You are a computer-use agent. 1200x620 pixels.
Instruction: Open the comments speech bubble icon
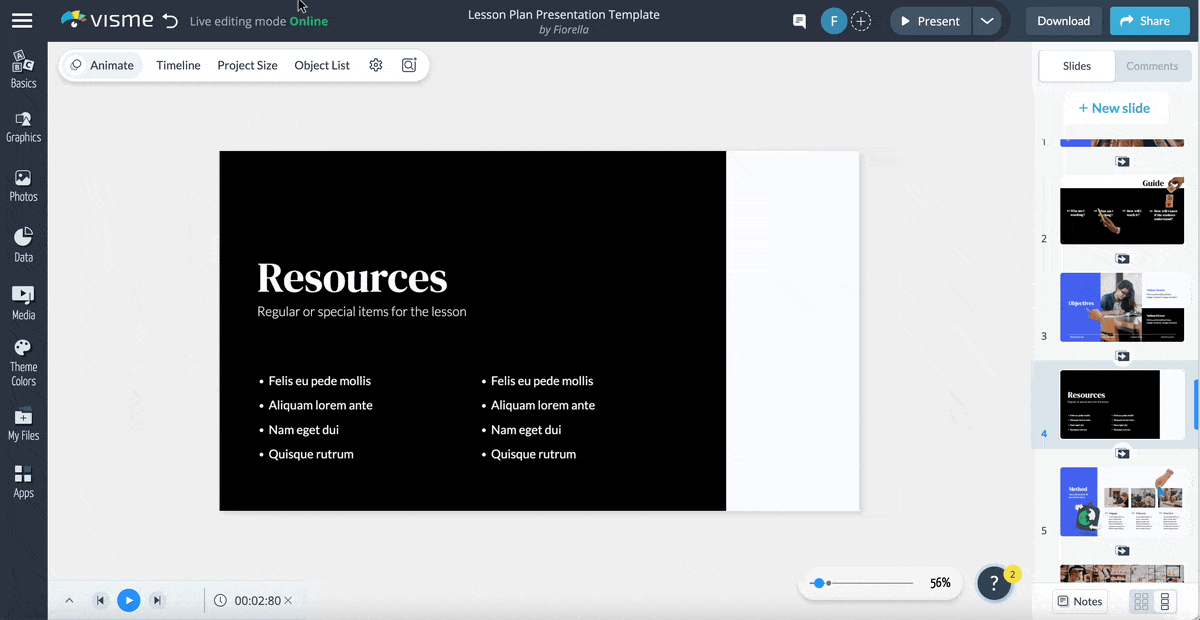click(799, 21)
